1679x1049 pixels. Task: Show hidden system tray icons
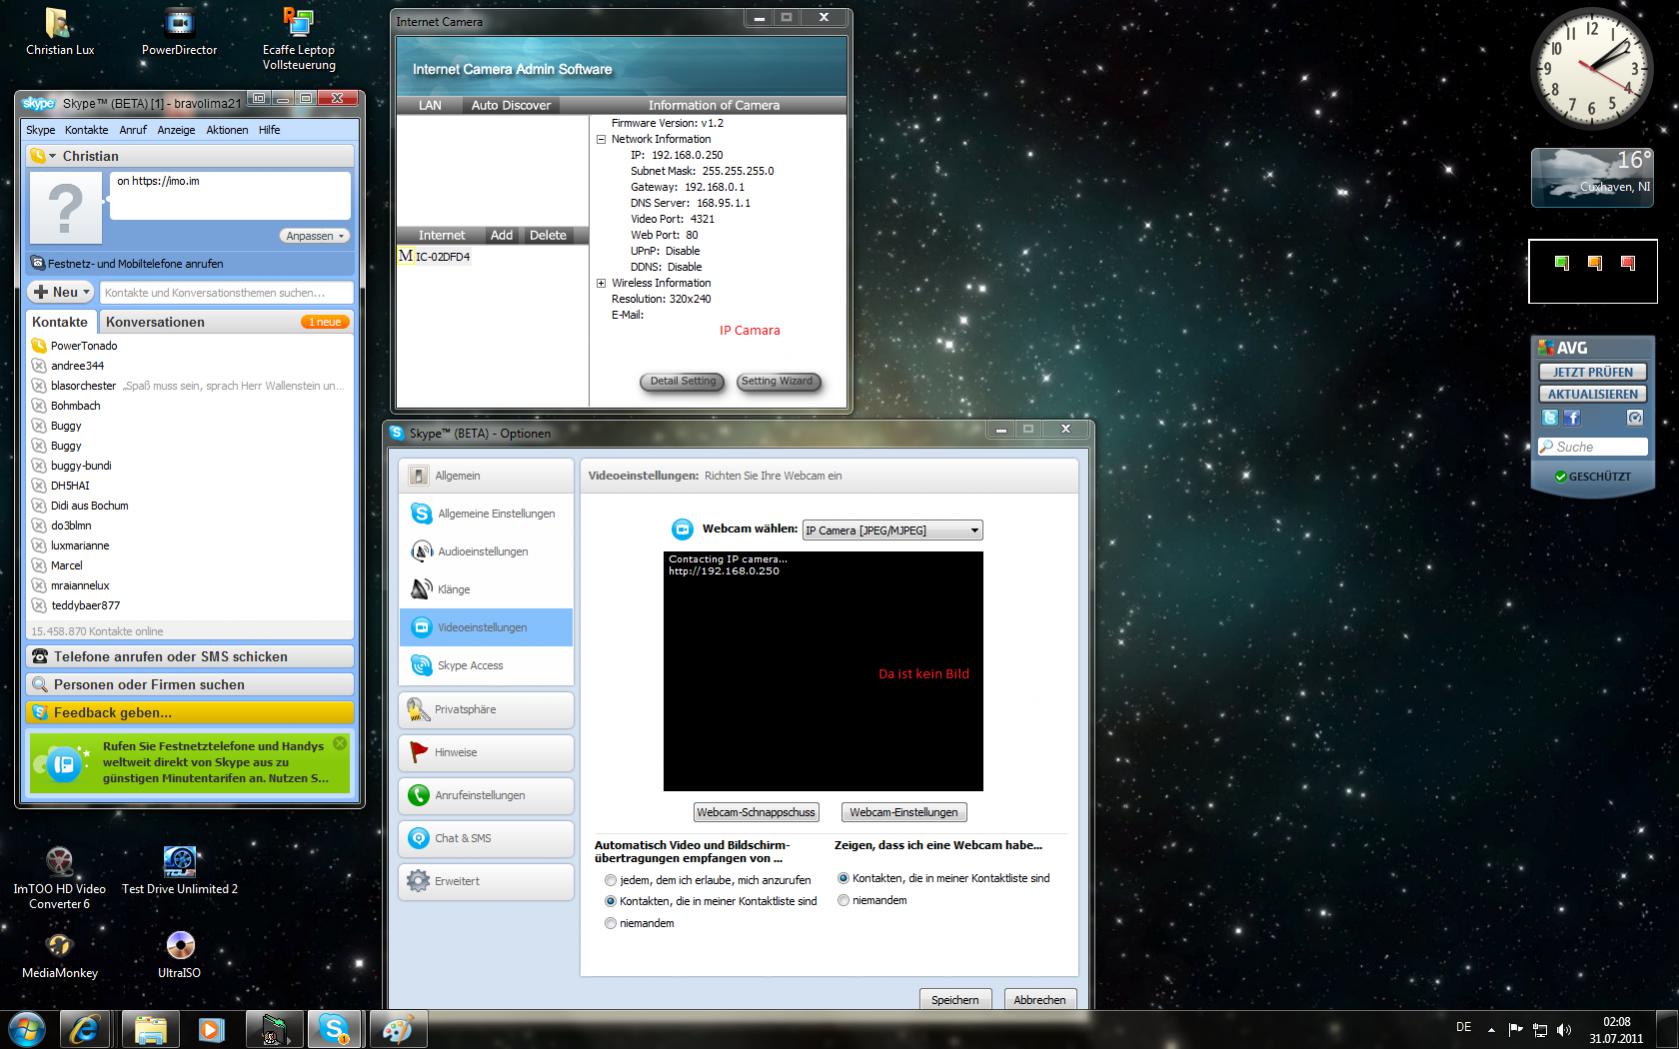pyautogui.click(x=1491, y=1029)
